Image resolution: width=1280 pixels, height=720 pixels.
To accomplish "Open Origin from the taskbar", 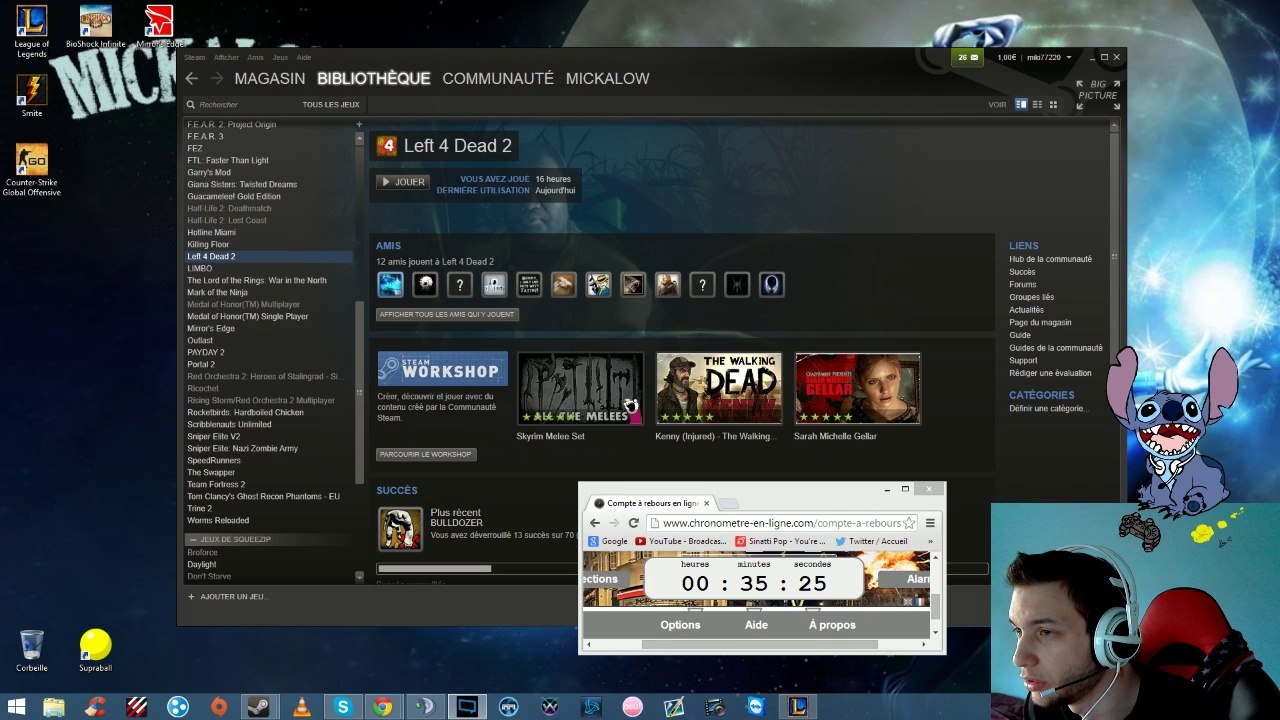I will point(219,707).
